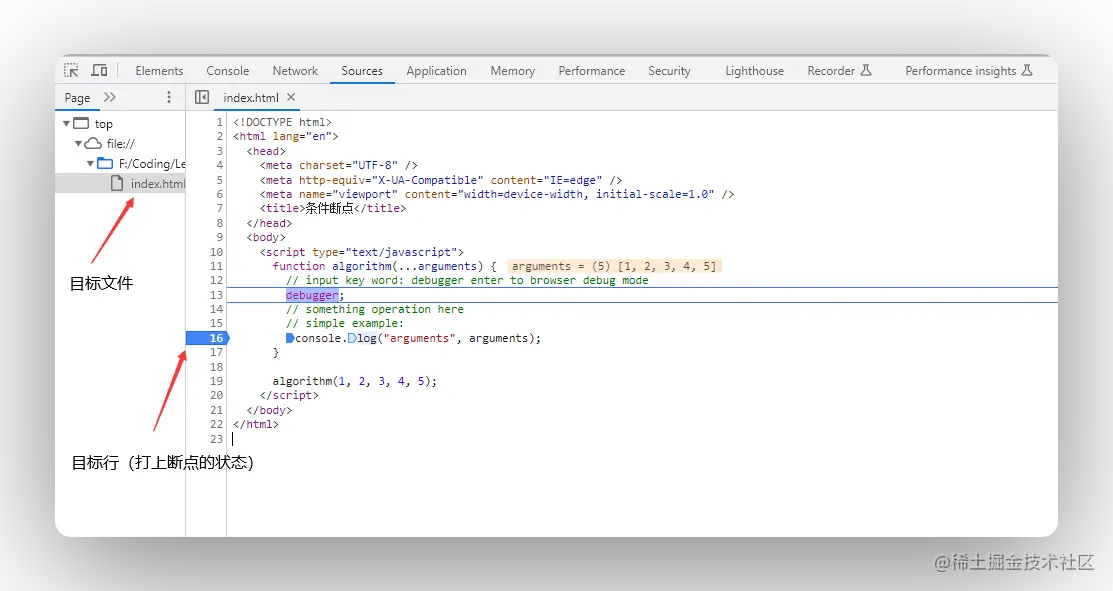The height and width of the screenshot is (591, 1113).
Task: Click the algorithm(1, 2, 3, 4, 5) call
Action: coord(355,381)
